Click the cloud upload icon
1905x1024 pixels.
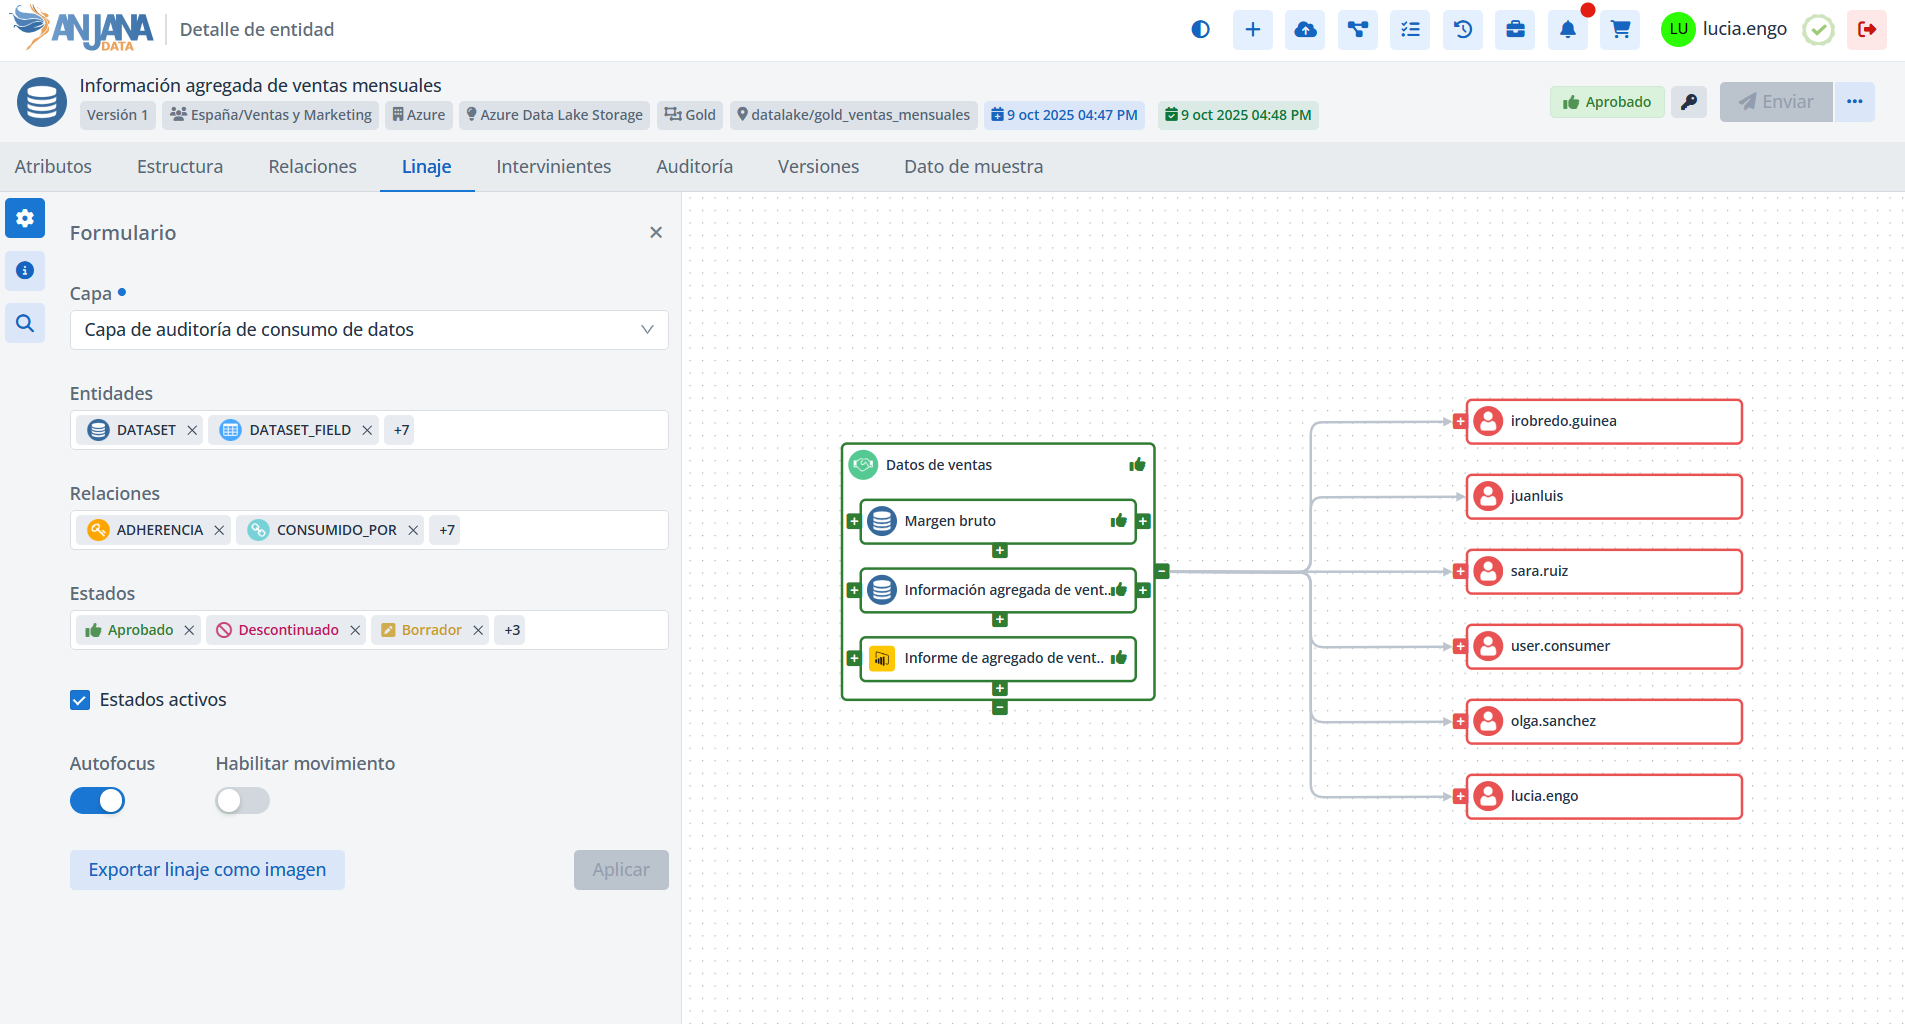(x=1305, y=30)
